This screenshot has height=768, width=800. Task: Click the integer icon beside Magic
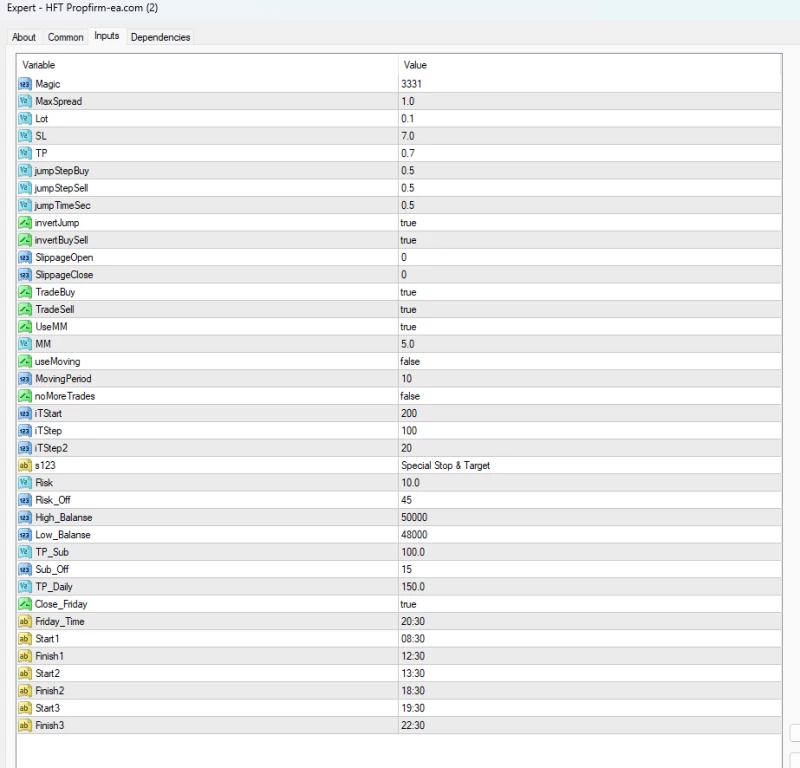25,84
